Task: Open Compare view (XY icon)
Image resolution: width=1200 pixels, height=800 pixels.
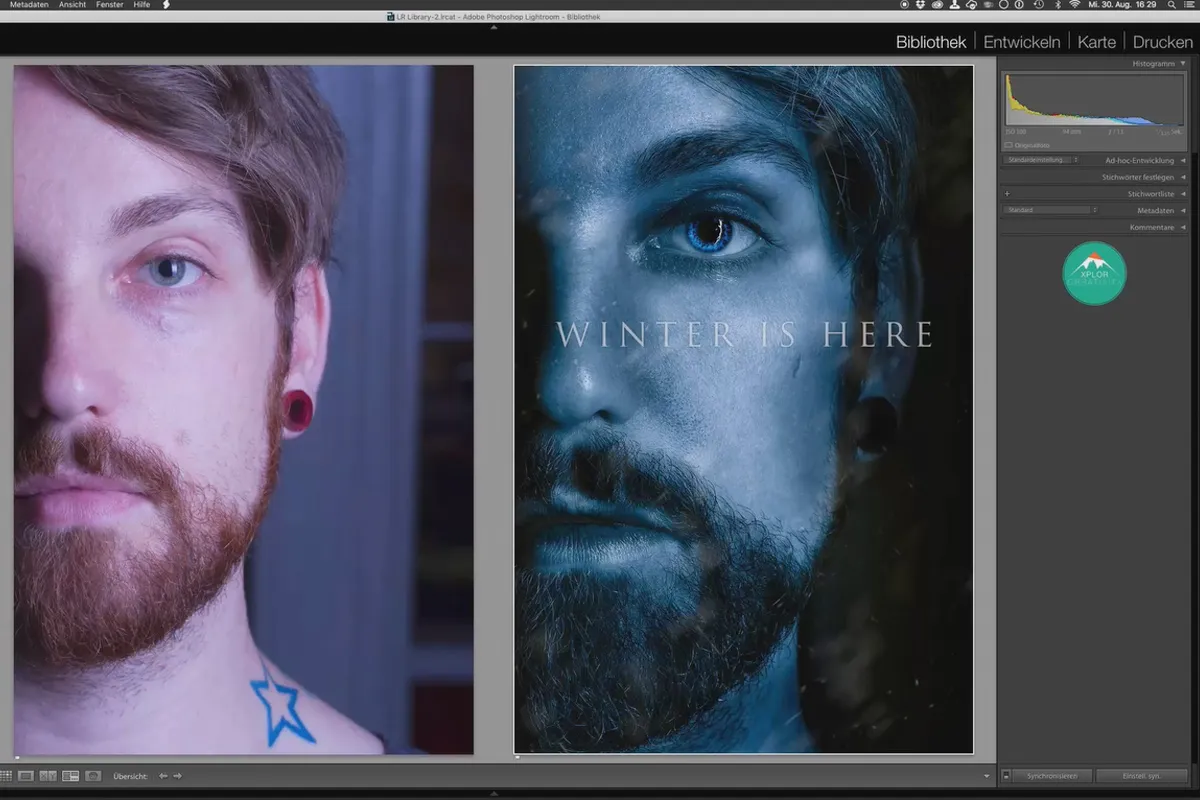Action: click(47, 775)
